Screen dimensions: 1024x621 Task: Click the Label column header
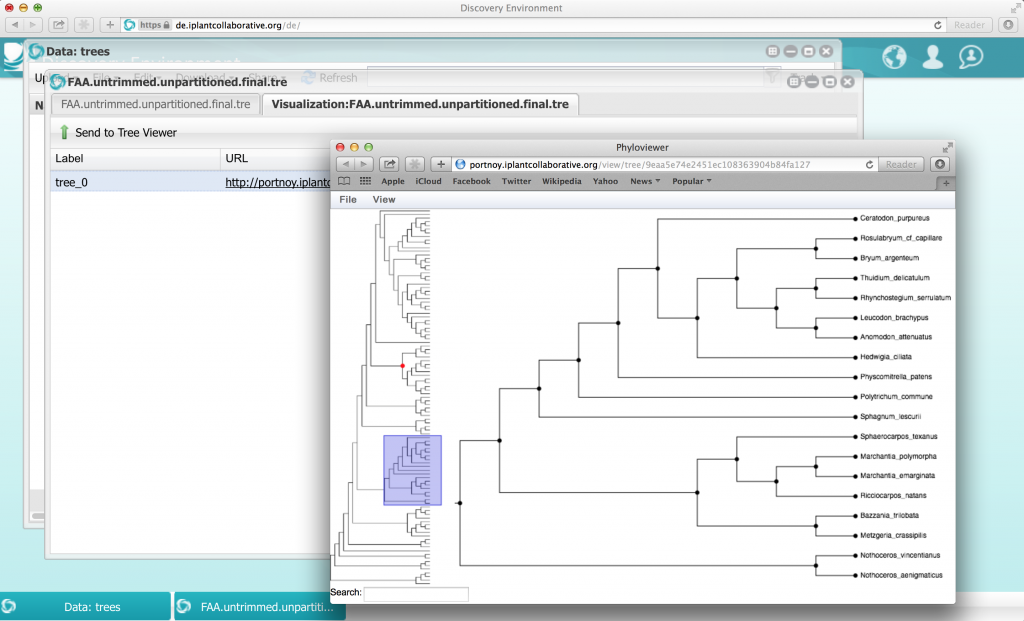pos(135,159)
